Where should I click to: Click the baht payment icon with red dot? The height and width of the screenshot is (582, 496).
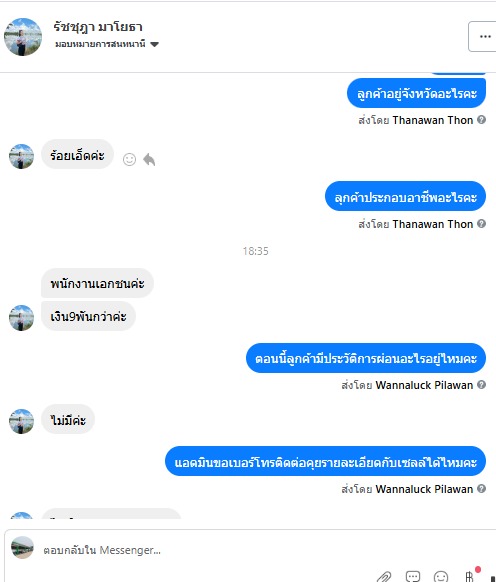click(470, 575)
